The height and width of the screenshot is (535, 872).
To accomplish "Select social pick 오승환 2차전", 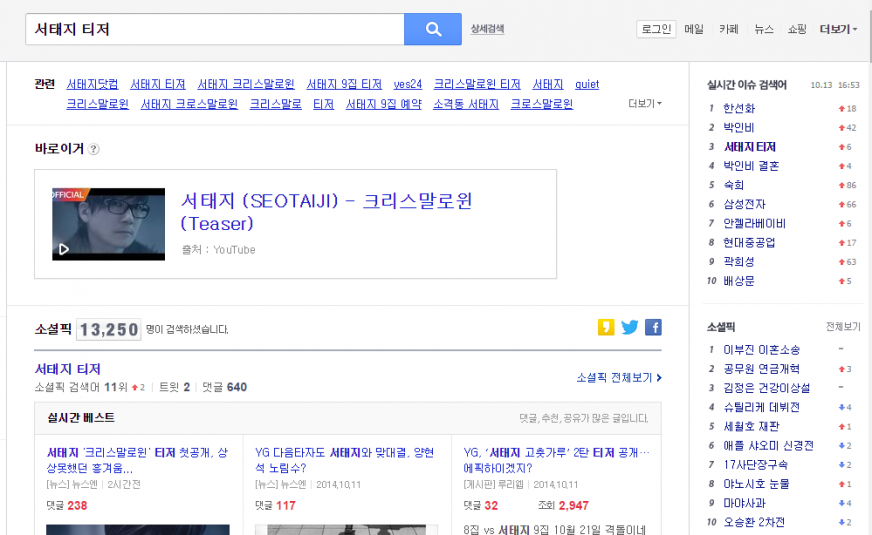I will (754, 522).
